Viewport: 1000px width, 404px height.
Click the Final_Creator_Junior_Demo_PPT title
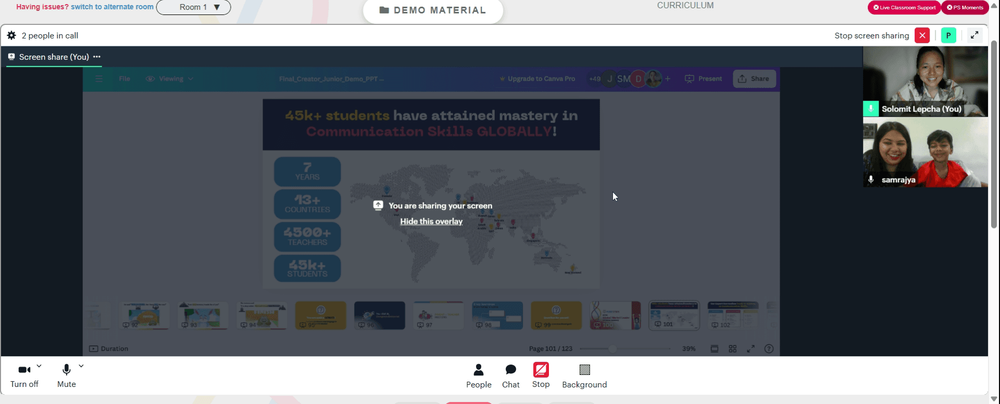(x=332, y=79)
